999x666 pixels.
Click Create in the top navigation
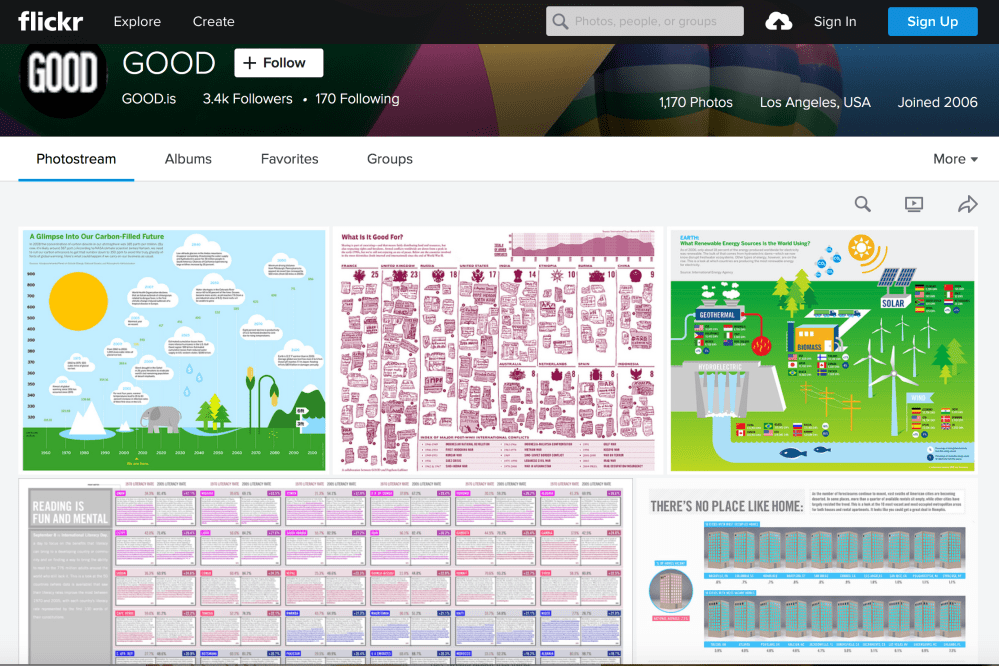[213, 20]
